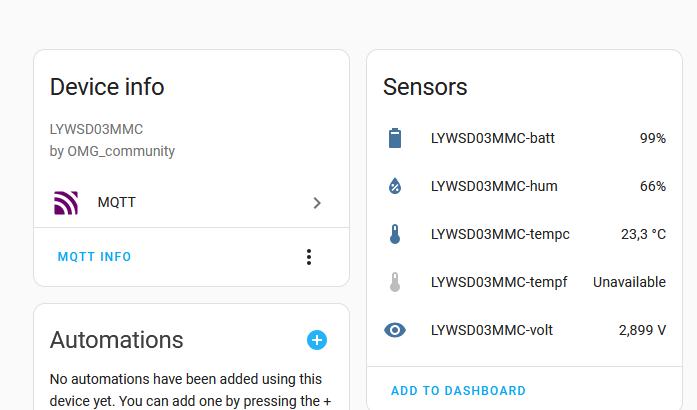Open the LYWSD03MMC-volt sensor entry
This screenshot has width=697, height=410.
pyautogui.click(x=525, y=330)
